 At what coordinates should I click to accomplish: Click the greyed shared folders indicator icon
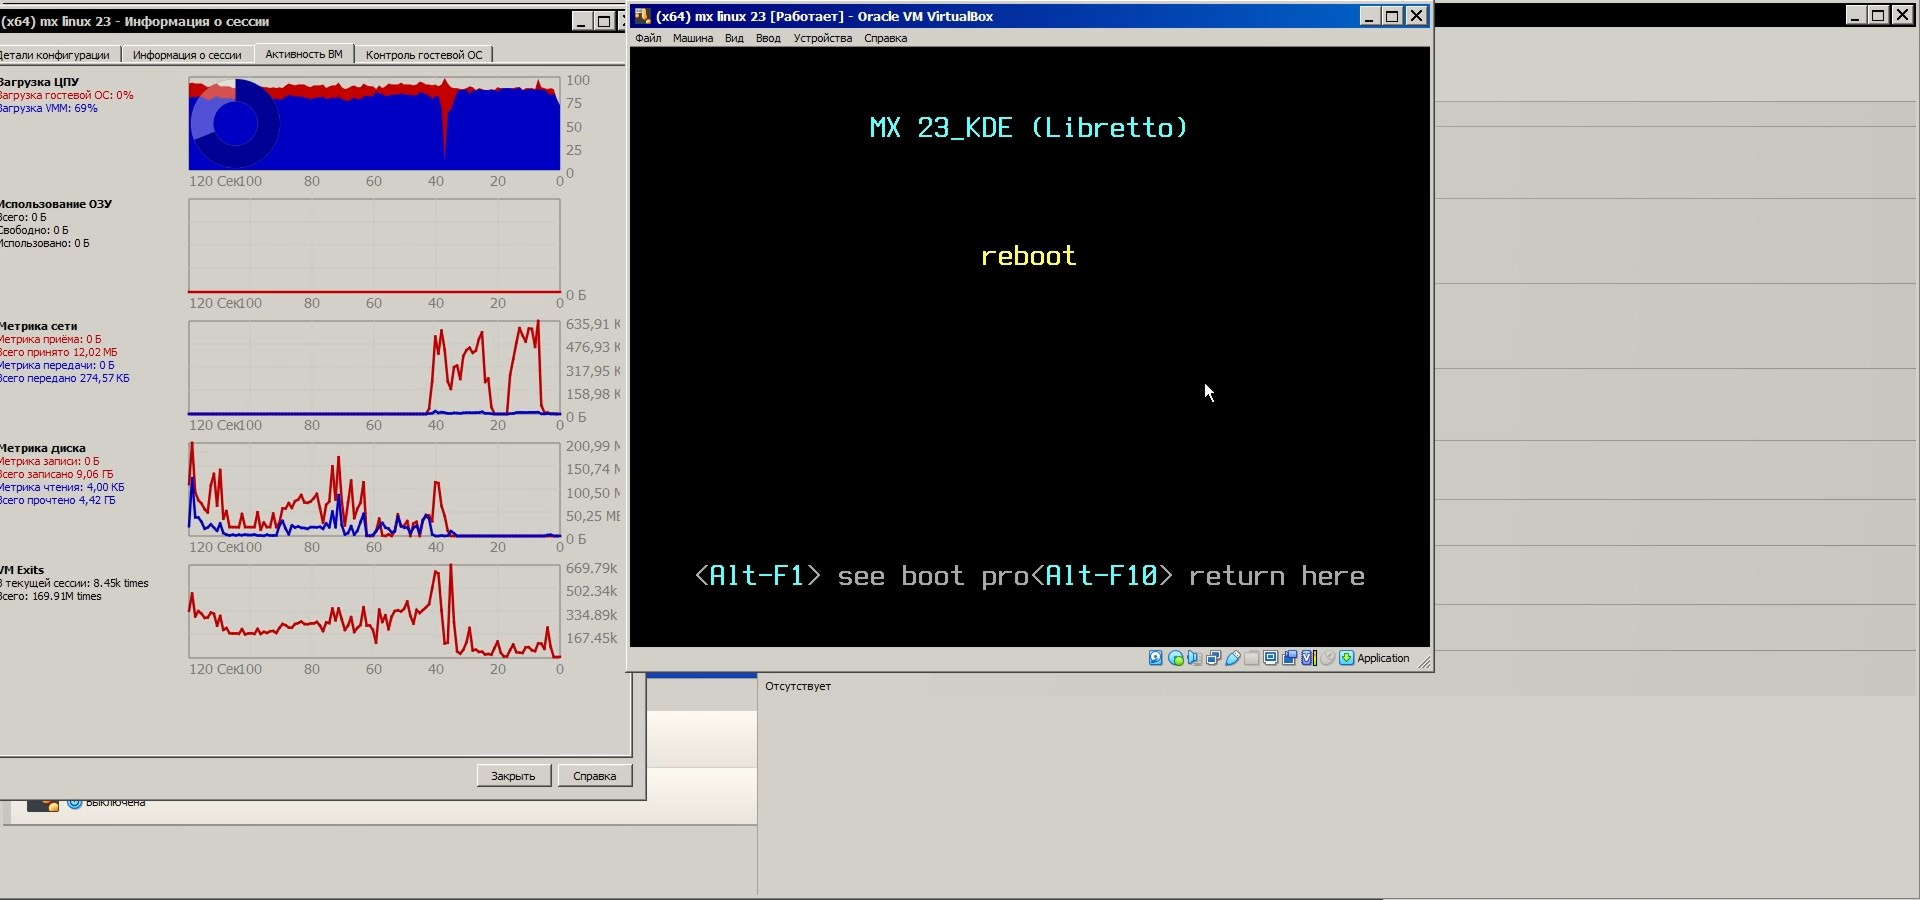[x=1252, y=658]
